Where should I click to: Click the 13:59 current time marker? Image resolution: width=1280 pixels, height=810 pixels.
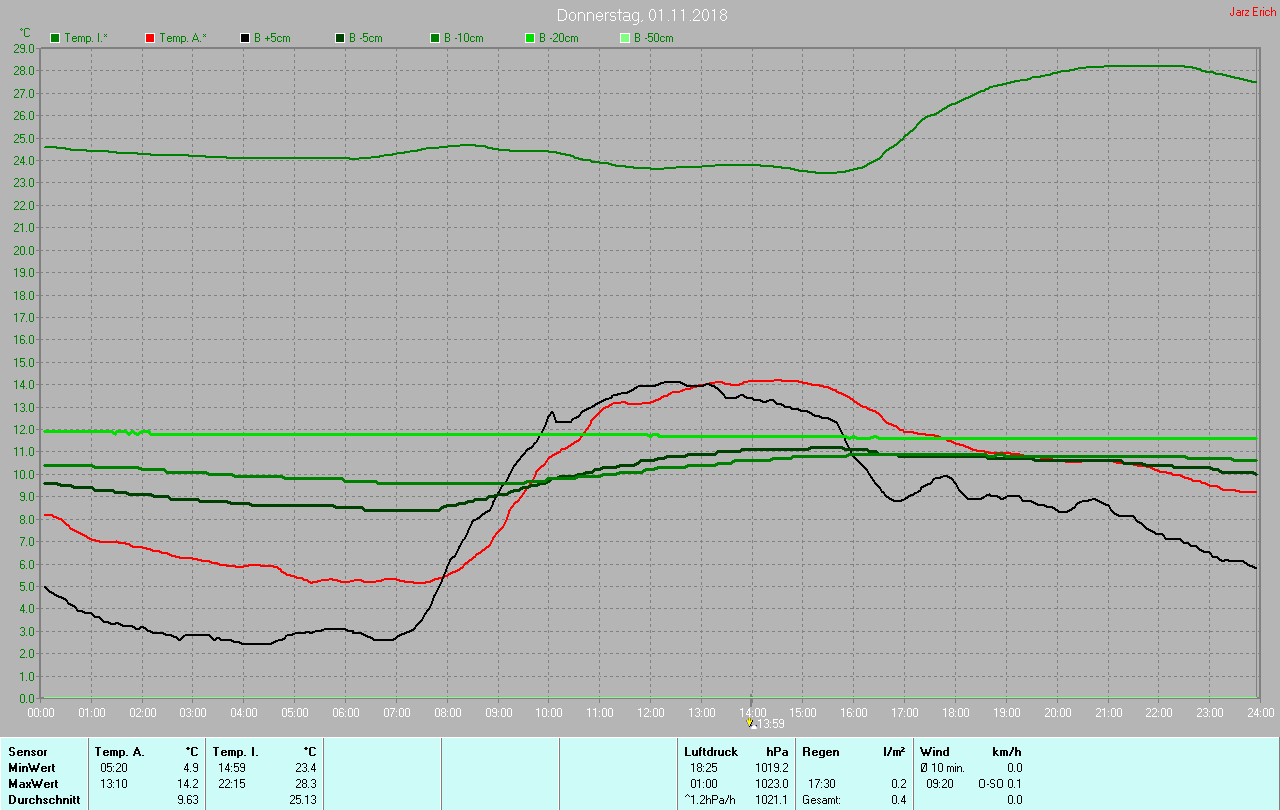770,723
